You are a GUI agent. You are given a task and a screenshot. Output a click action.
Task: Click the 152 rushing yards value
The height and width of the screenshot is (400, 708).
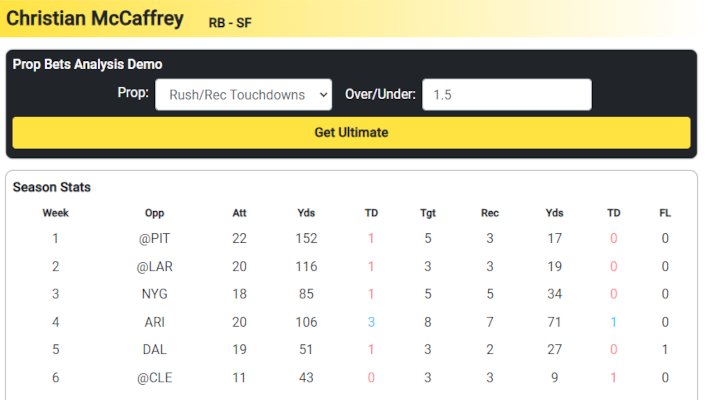[x=306, y=238]
